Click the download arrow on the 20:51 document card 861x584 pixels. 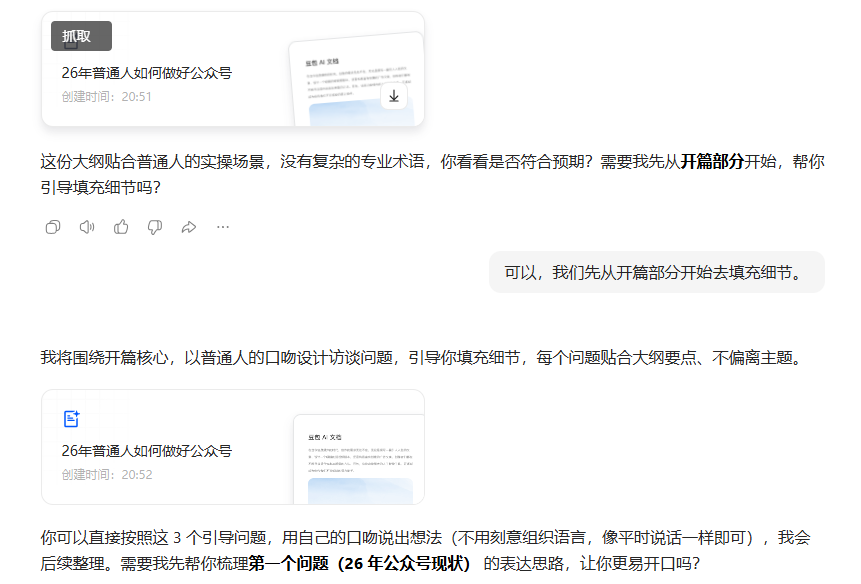[394, 96]
